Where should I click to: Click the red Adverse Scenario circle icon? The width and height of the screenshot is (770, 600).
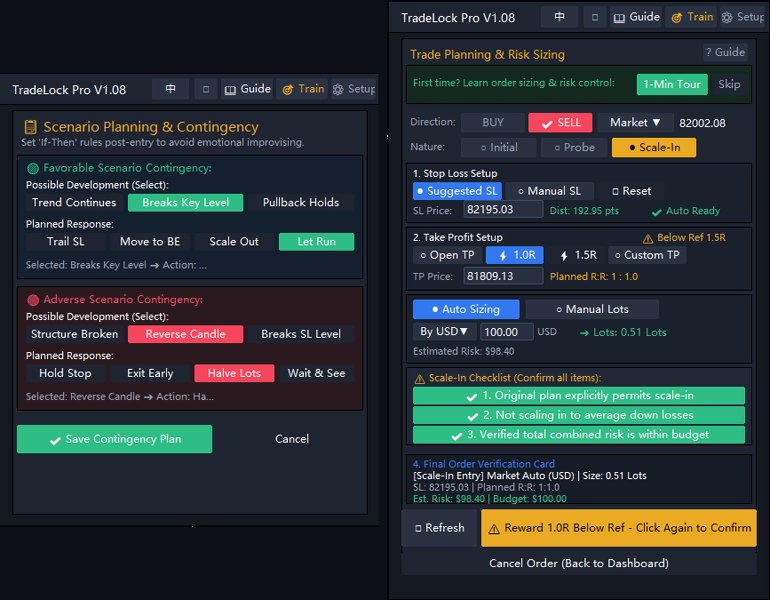(x=33, y=300)
